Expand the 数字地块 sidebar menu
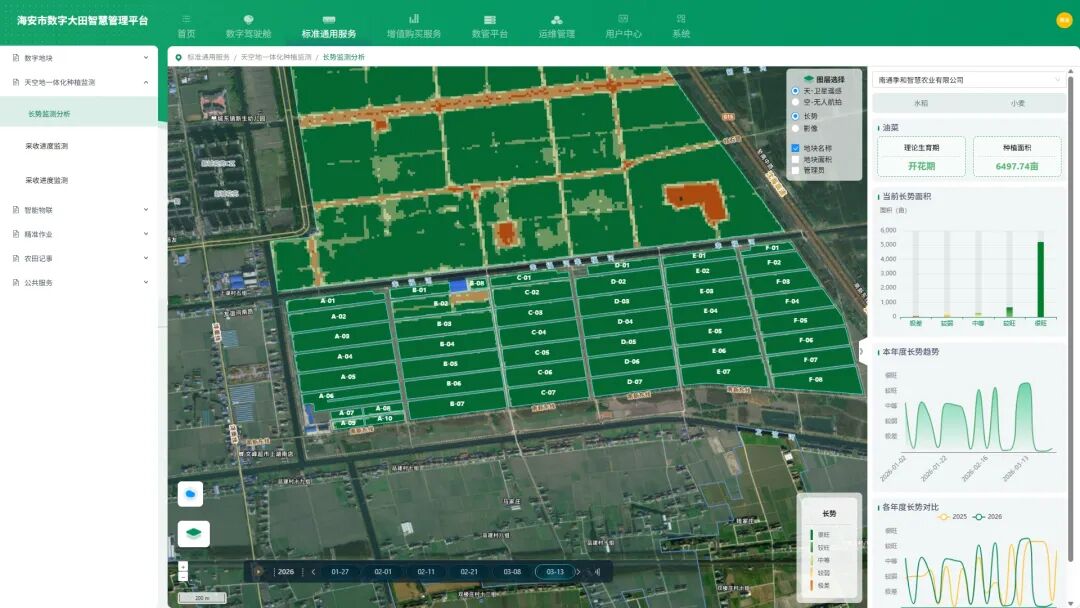The image size is (1080, 608). pos(80,58)
